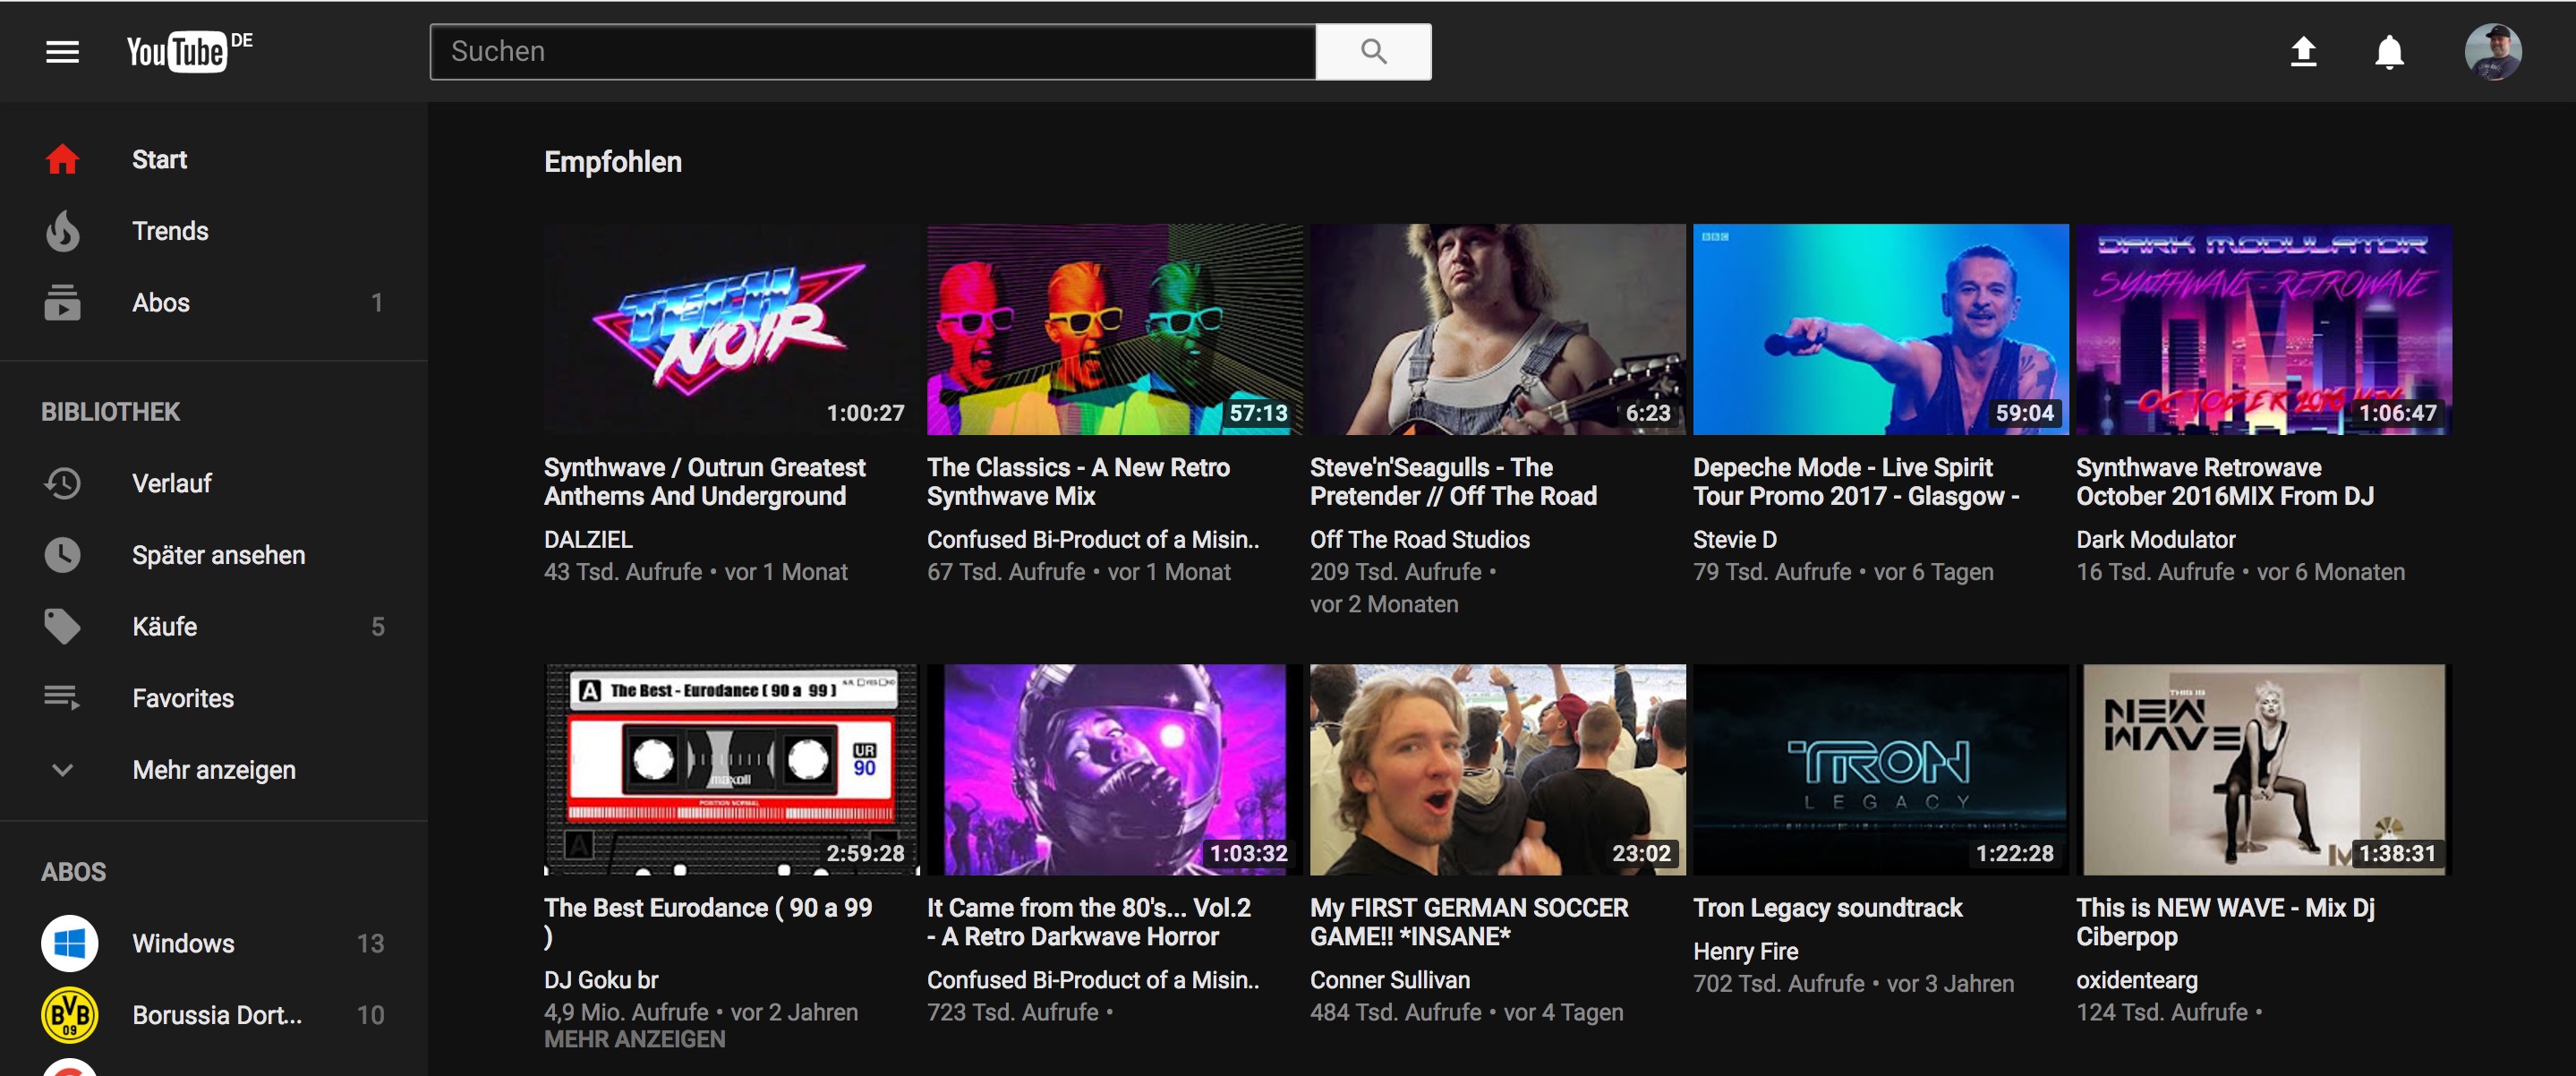Screen dimensions: 2576x1076
Task: Click the magnifier search button
Action: [1373, 51]
